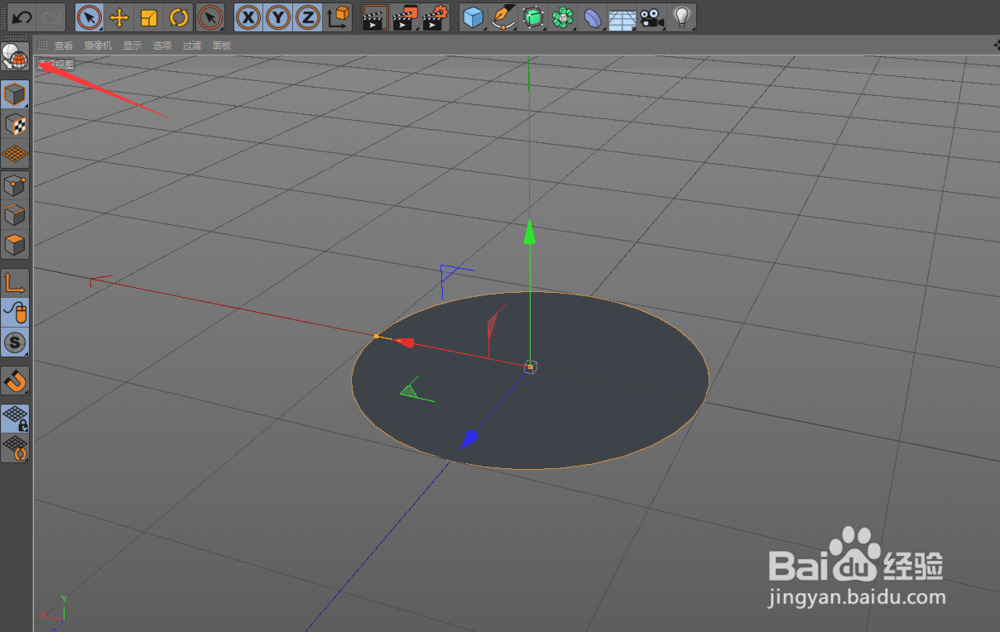Toggle the Locked Workplane icon

coord(15,418)
